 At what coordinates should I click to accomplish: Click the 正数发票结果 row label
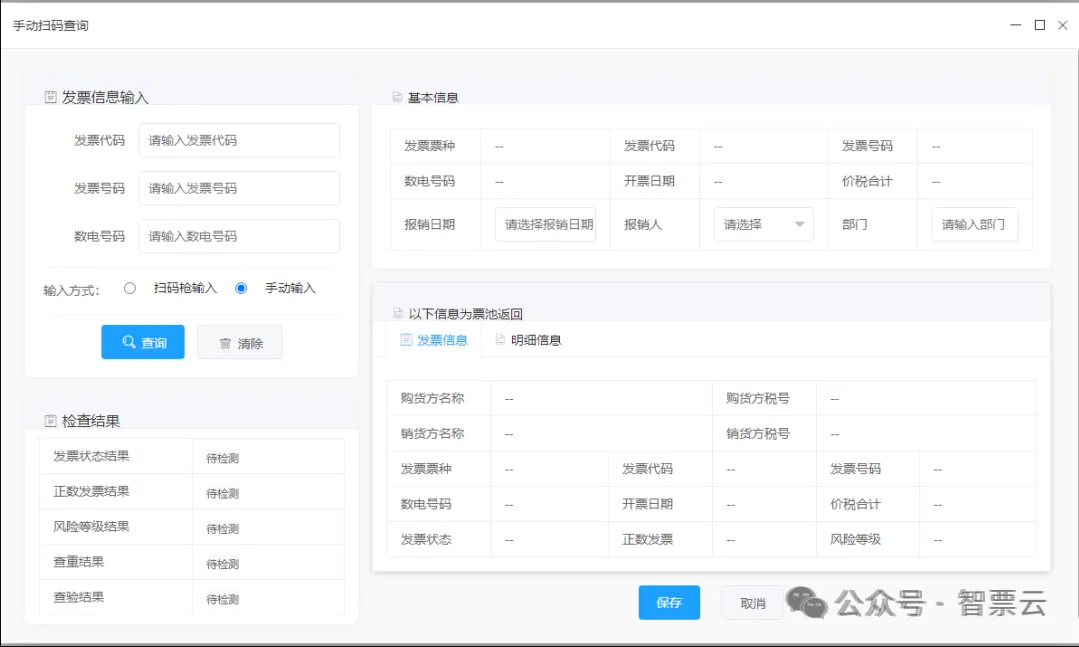coord(92,491)
